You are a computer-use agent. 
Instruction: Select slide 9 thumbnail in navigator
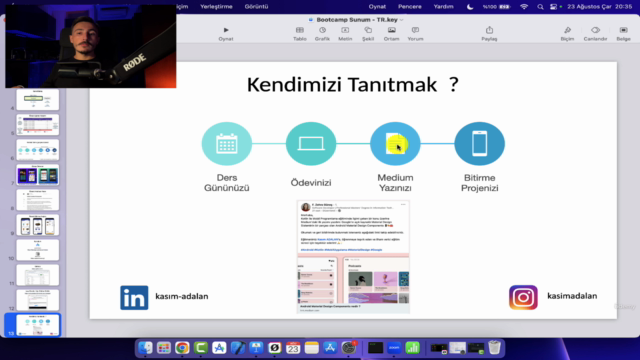point(38,225)
